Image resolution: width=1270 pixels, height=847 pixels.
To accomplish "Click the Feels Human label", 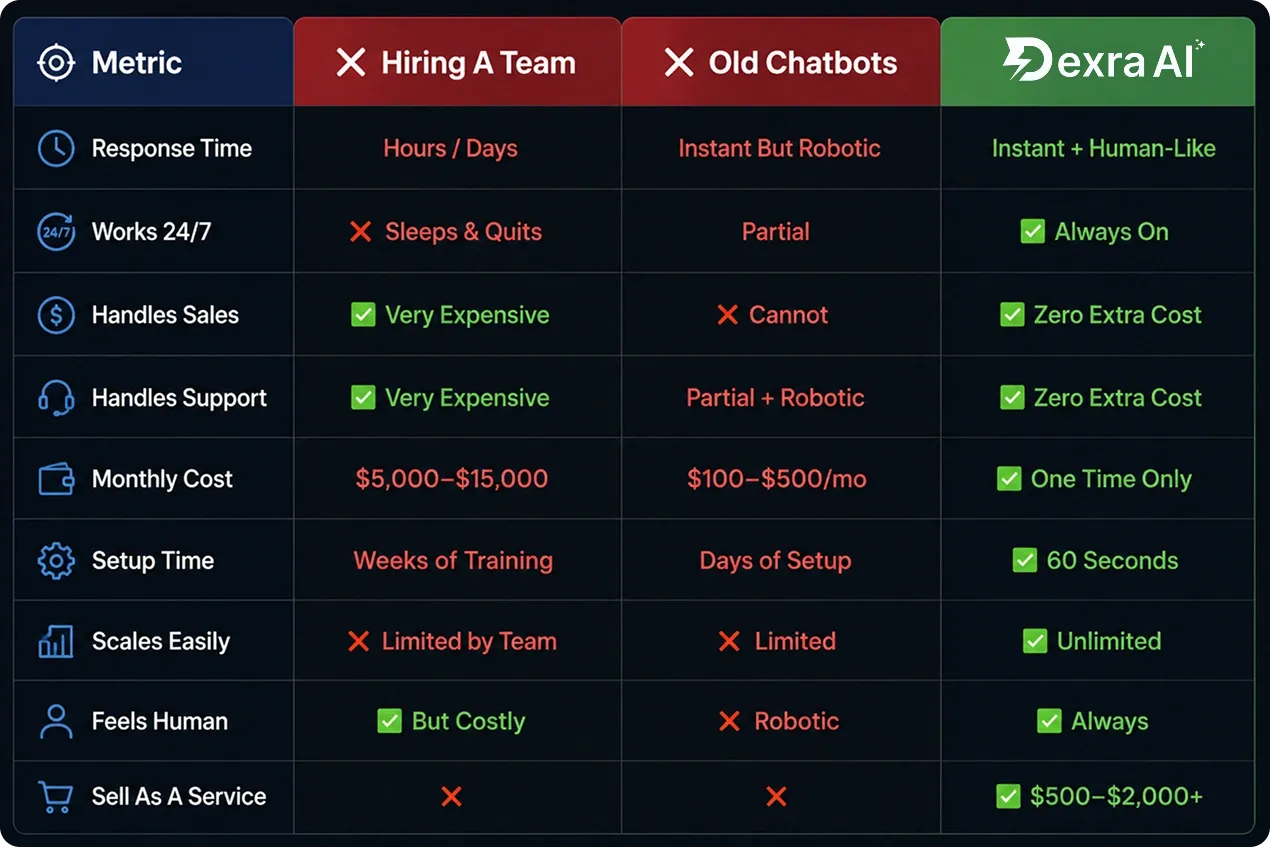I will coord(160,721).
